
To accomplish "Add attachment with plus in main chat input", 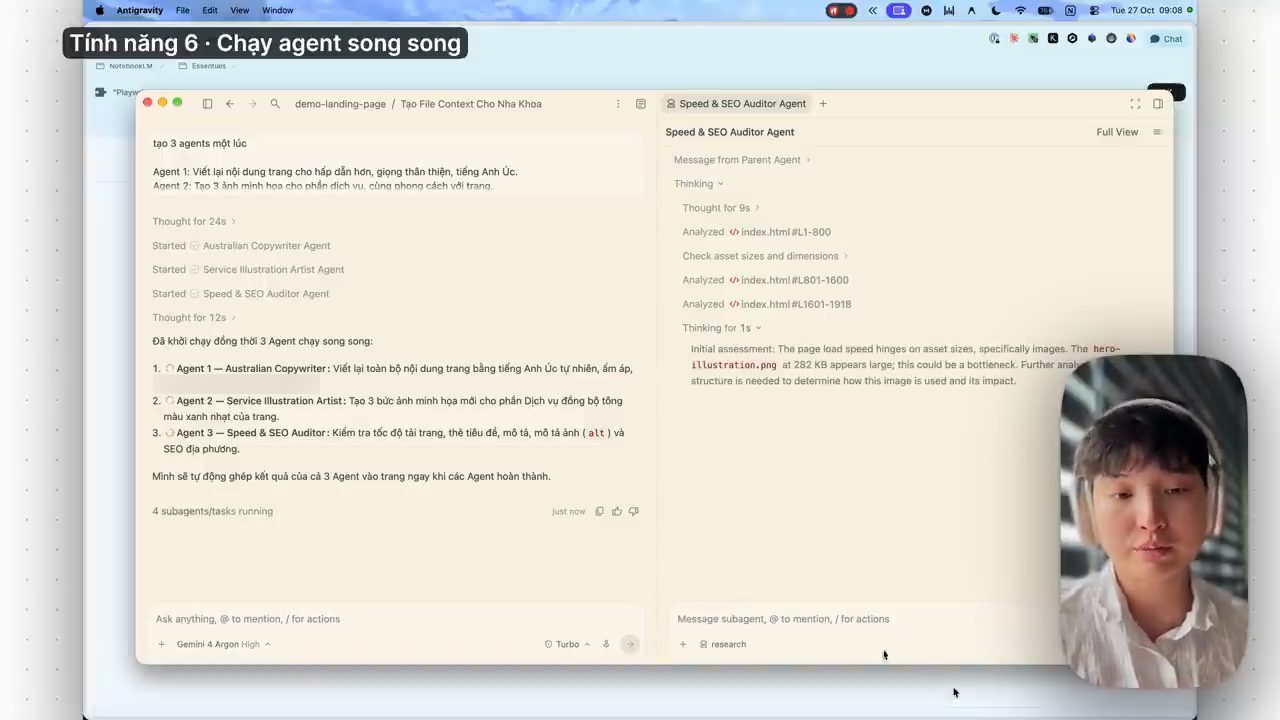I will click(x=162, y=644).
